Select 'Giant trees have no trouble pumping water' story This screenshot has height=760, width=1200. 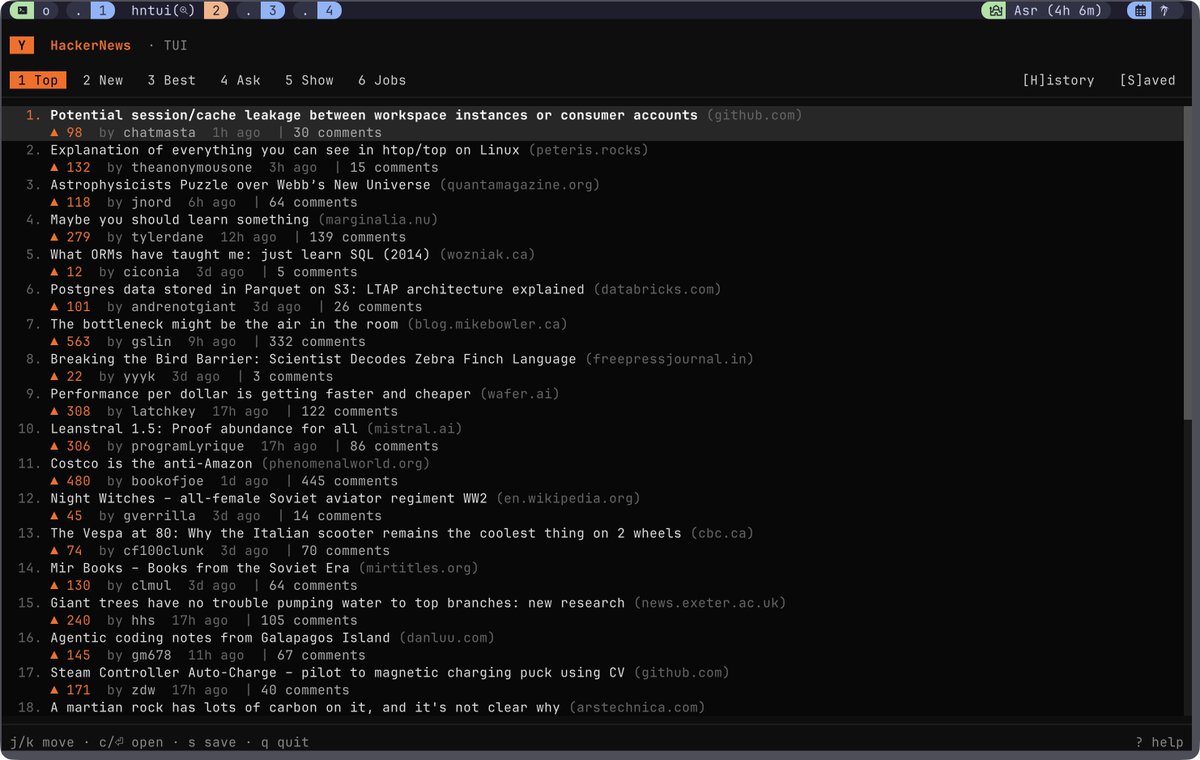337,603
